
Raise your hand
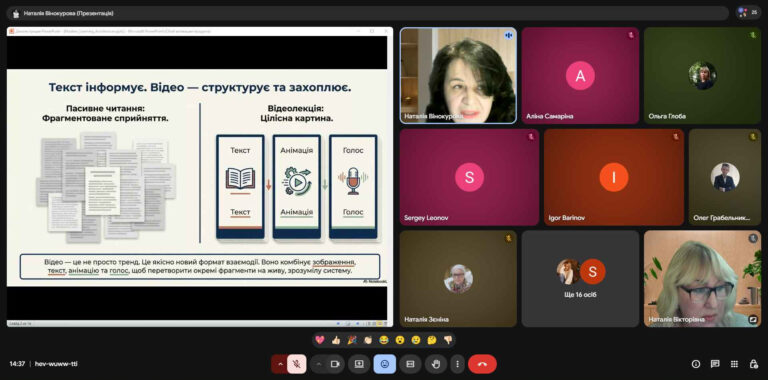point(436,364)
